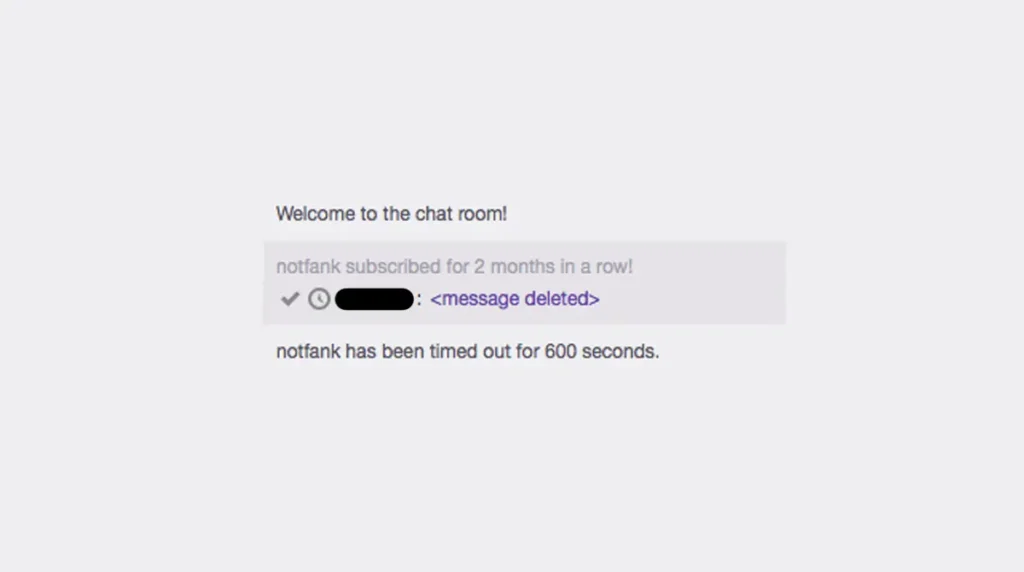Viewport: 1024px width, 572px height.
Task: Click "notfank" in the subscription notice
Action: click(308, 266)
